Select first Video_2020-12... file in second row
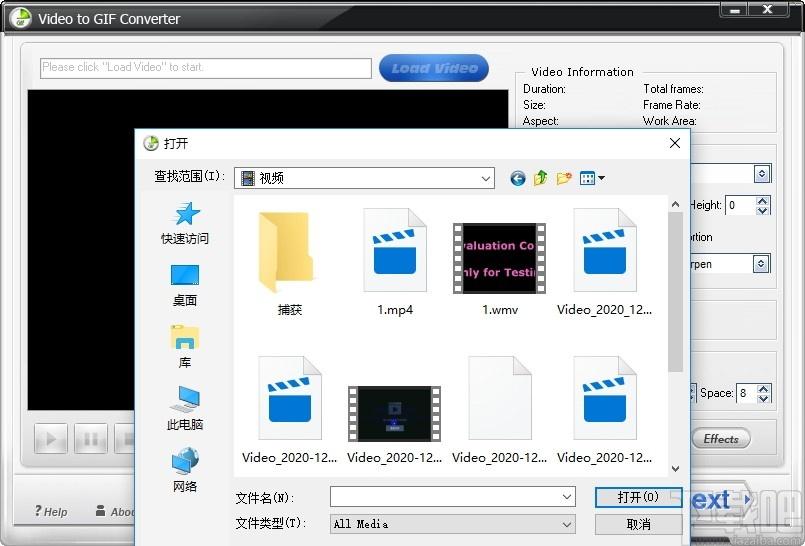Image resolution: width=805 pixels, height=546 pixels. [290, 411]
